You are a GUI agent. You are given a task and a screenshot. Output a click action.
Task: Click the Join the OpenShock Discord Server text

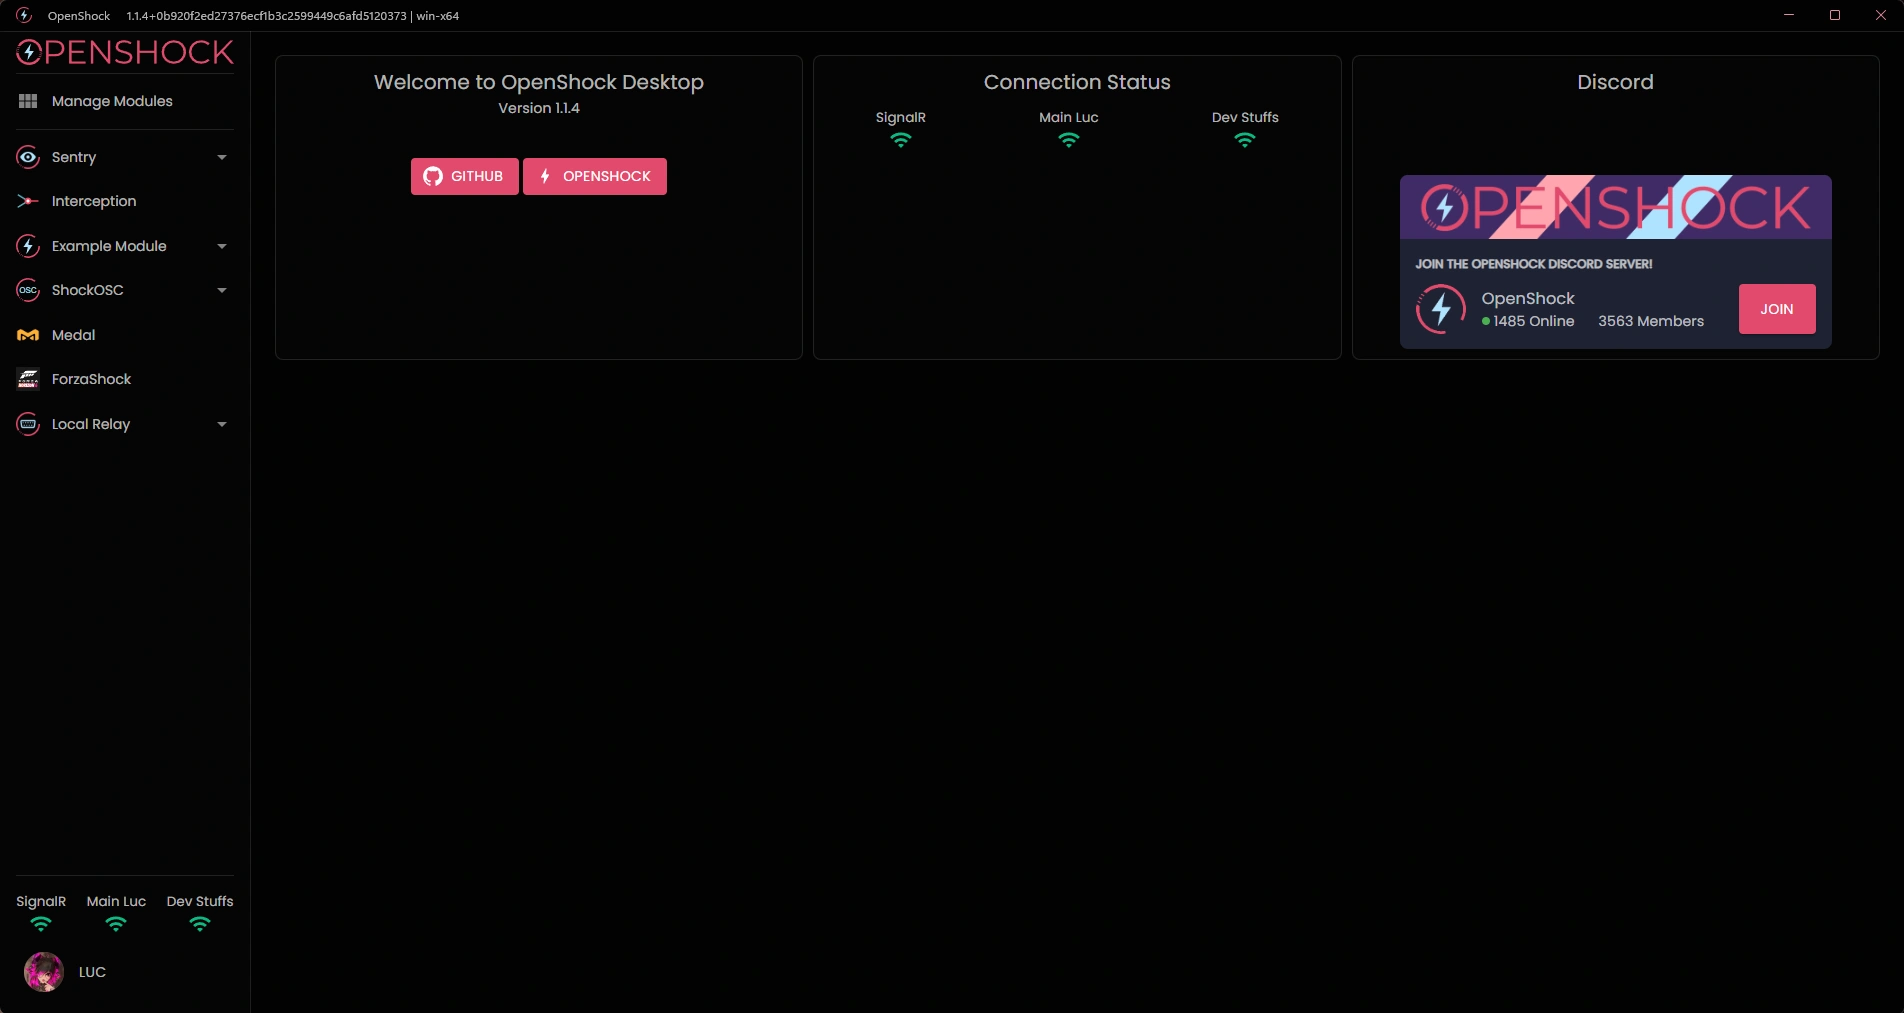point(1534,264)
